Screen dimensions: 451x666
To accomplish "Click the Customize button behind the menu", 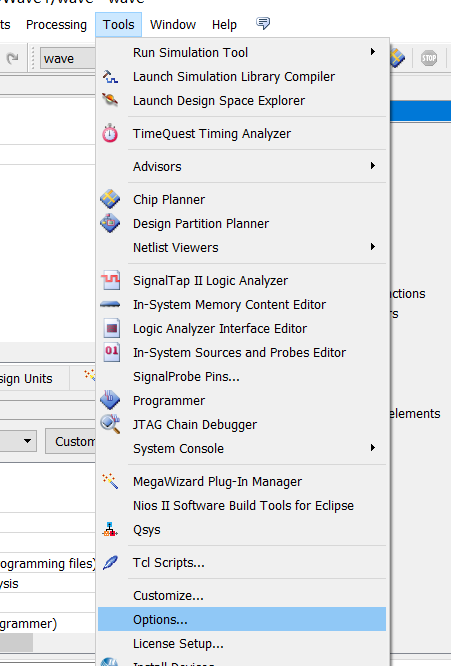I will pos(70,441).
